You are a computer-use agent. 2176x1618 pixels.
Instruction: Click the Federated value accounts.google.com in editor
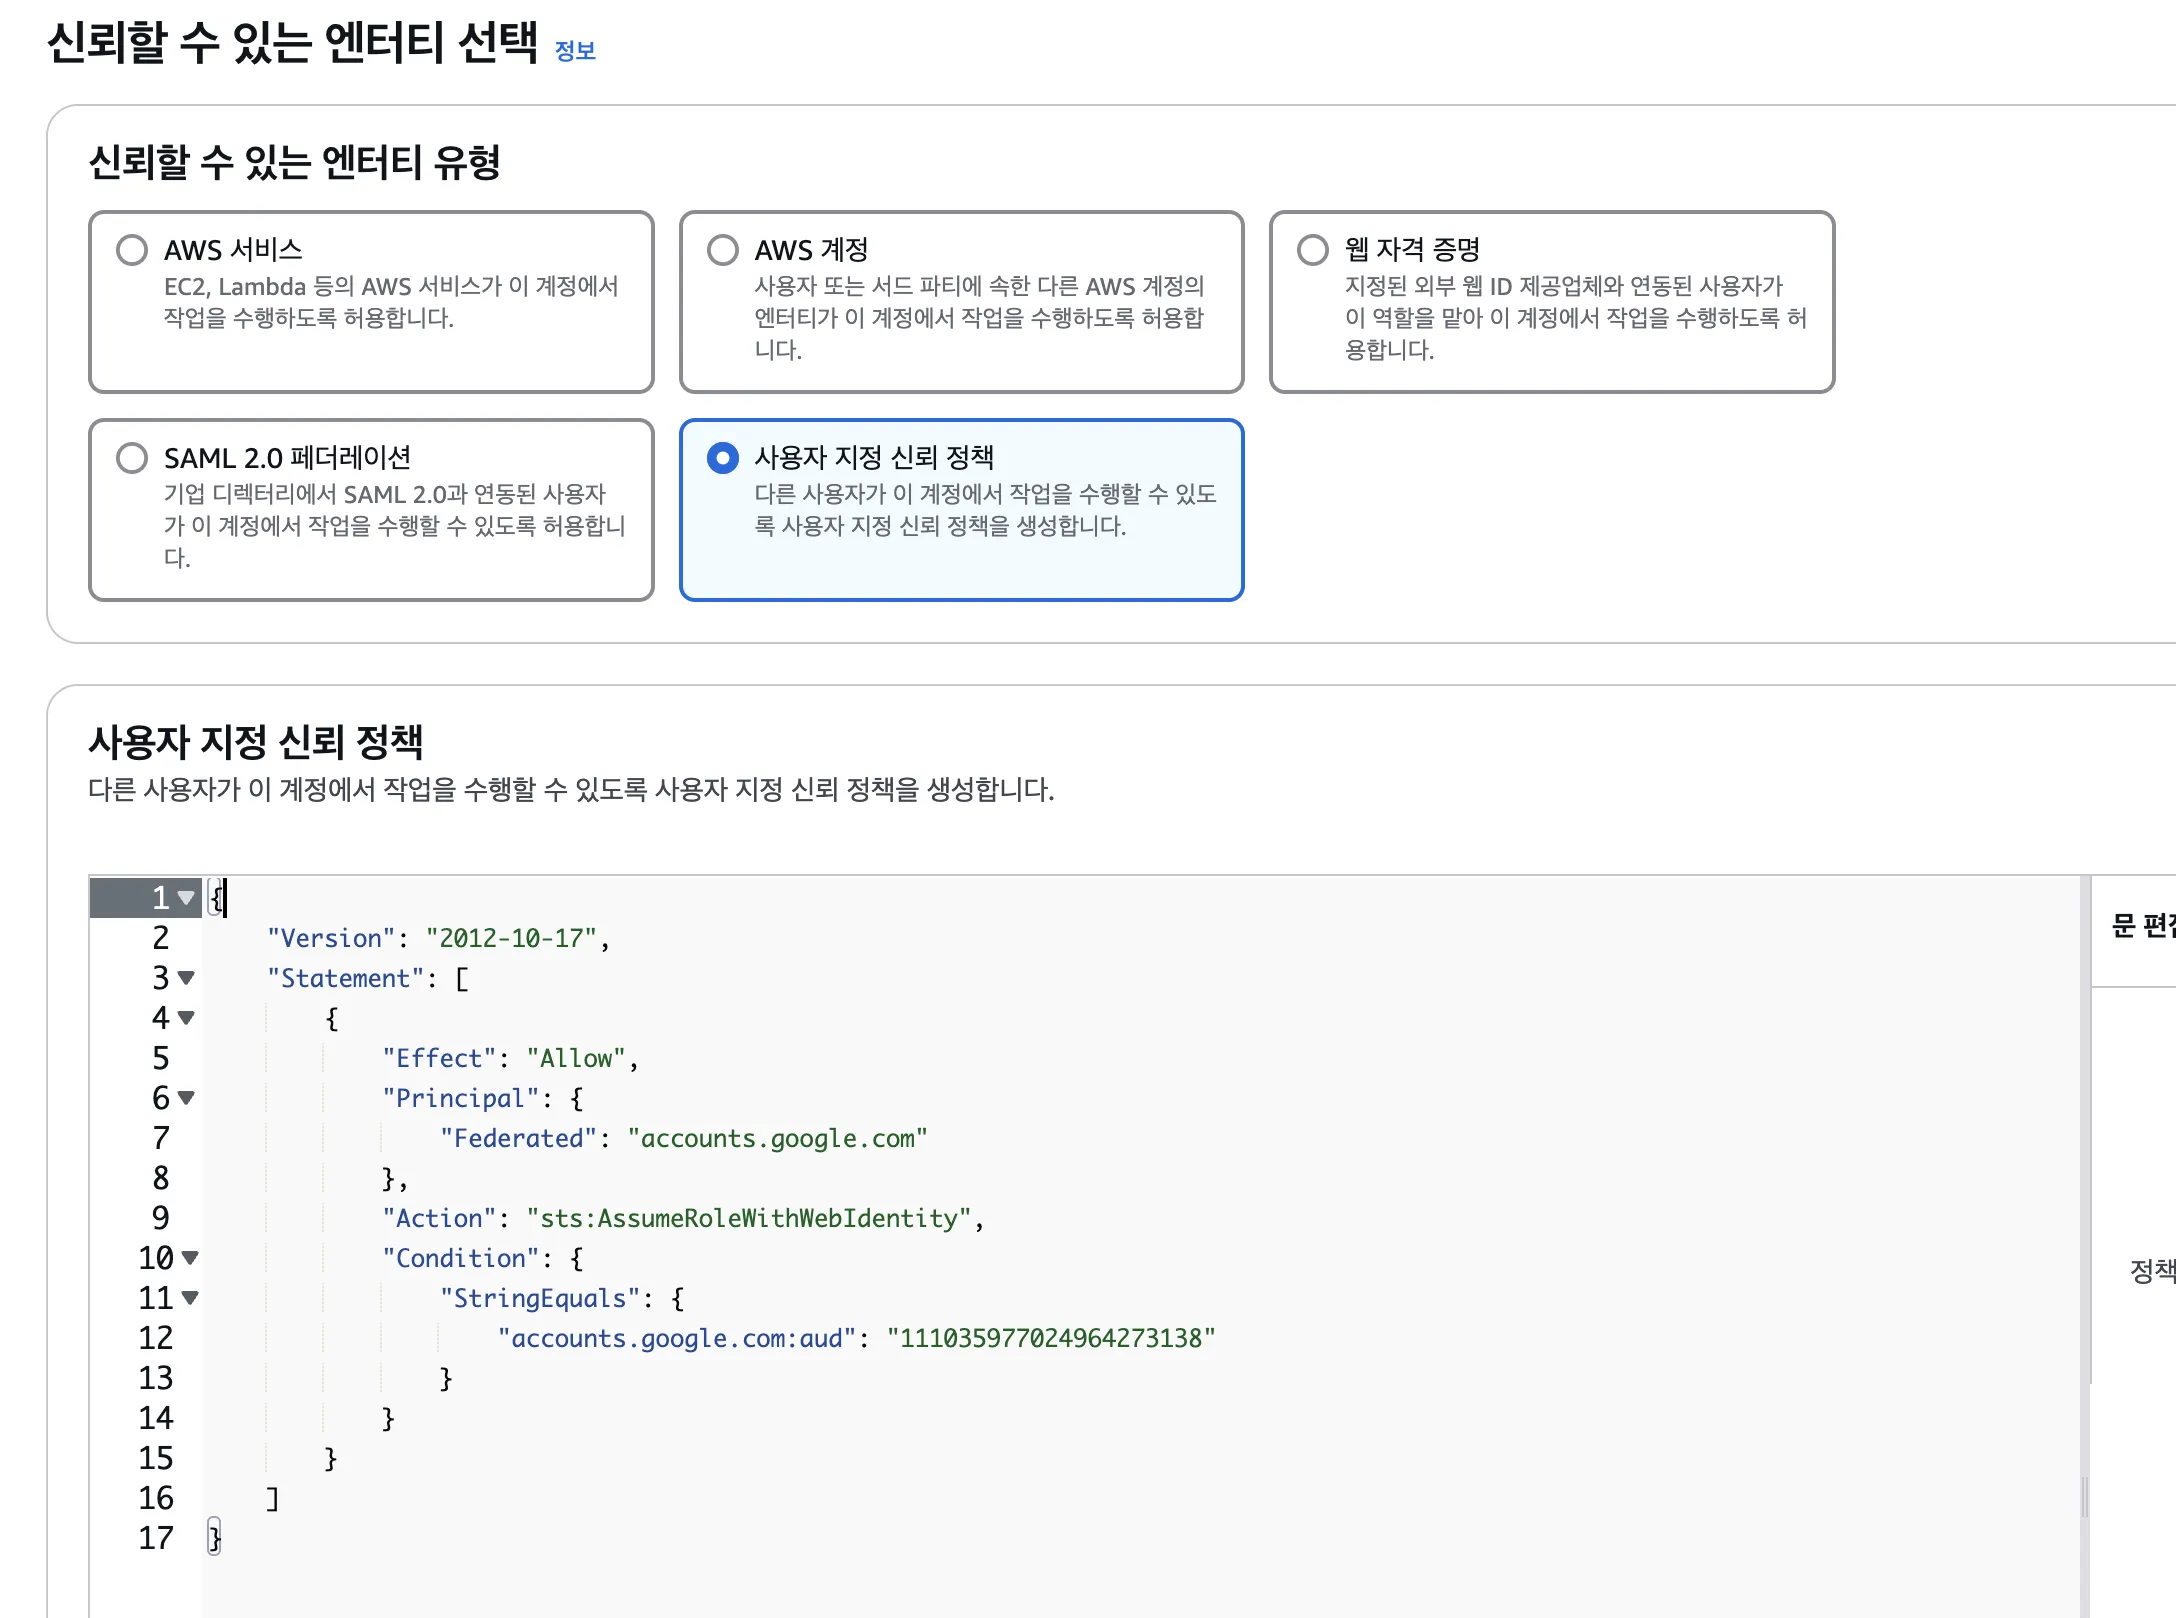(x=777, y=1138)
